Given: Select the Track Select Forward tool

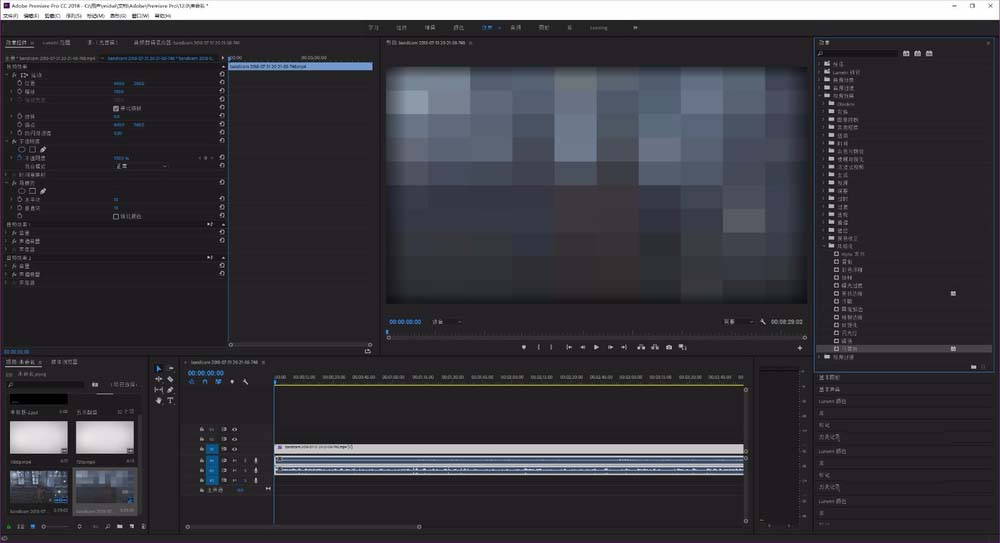Looking at the screenshot, I should pyautogui.click(x=170, y=369).
